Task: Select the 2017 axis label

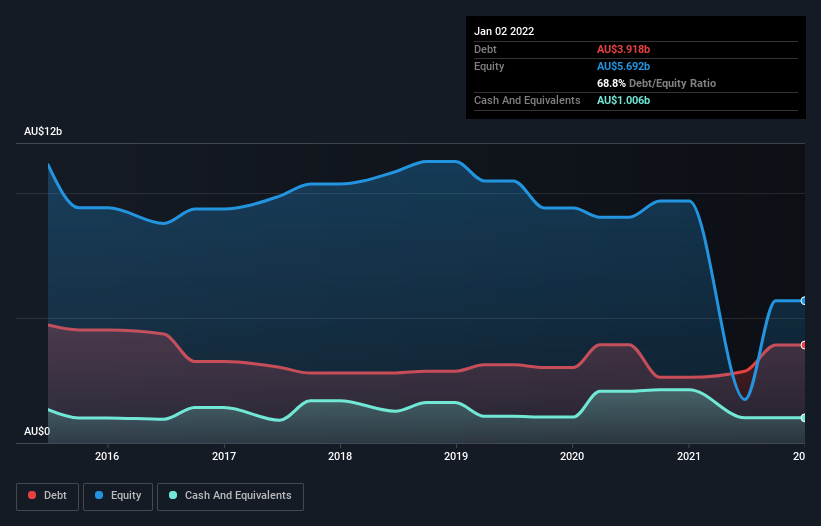Action: point(224,456)
